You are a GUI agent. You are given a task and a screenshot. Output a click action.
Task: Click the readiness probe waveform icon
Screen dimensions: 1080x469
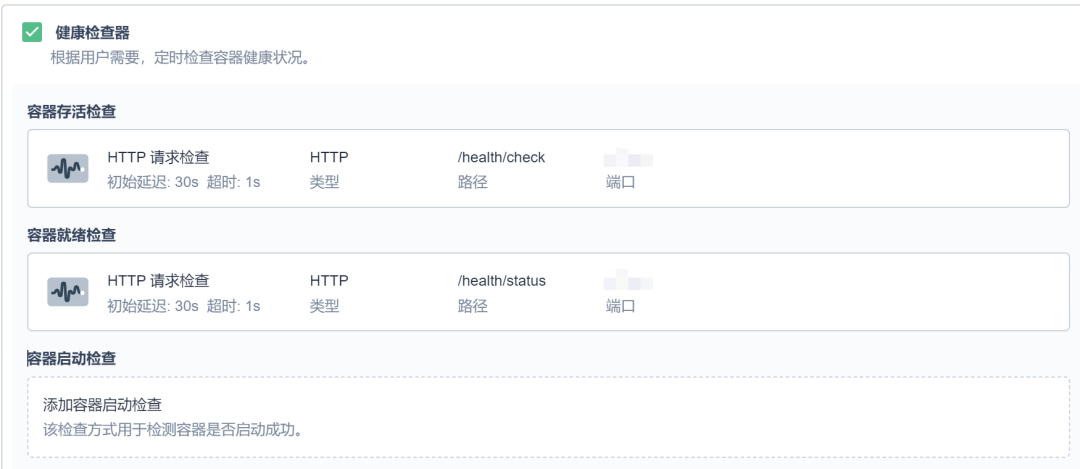(x=68, y=292)
